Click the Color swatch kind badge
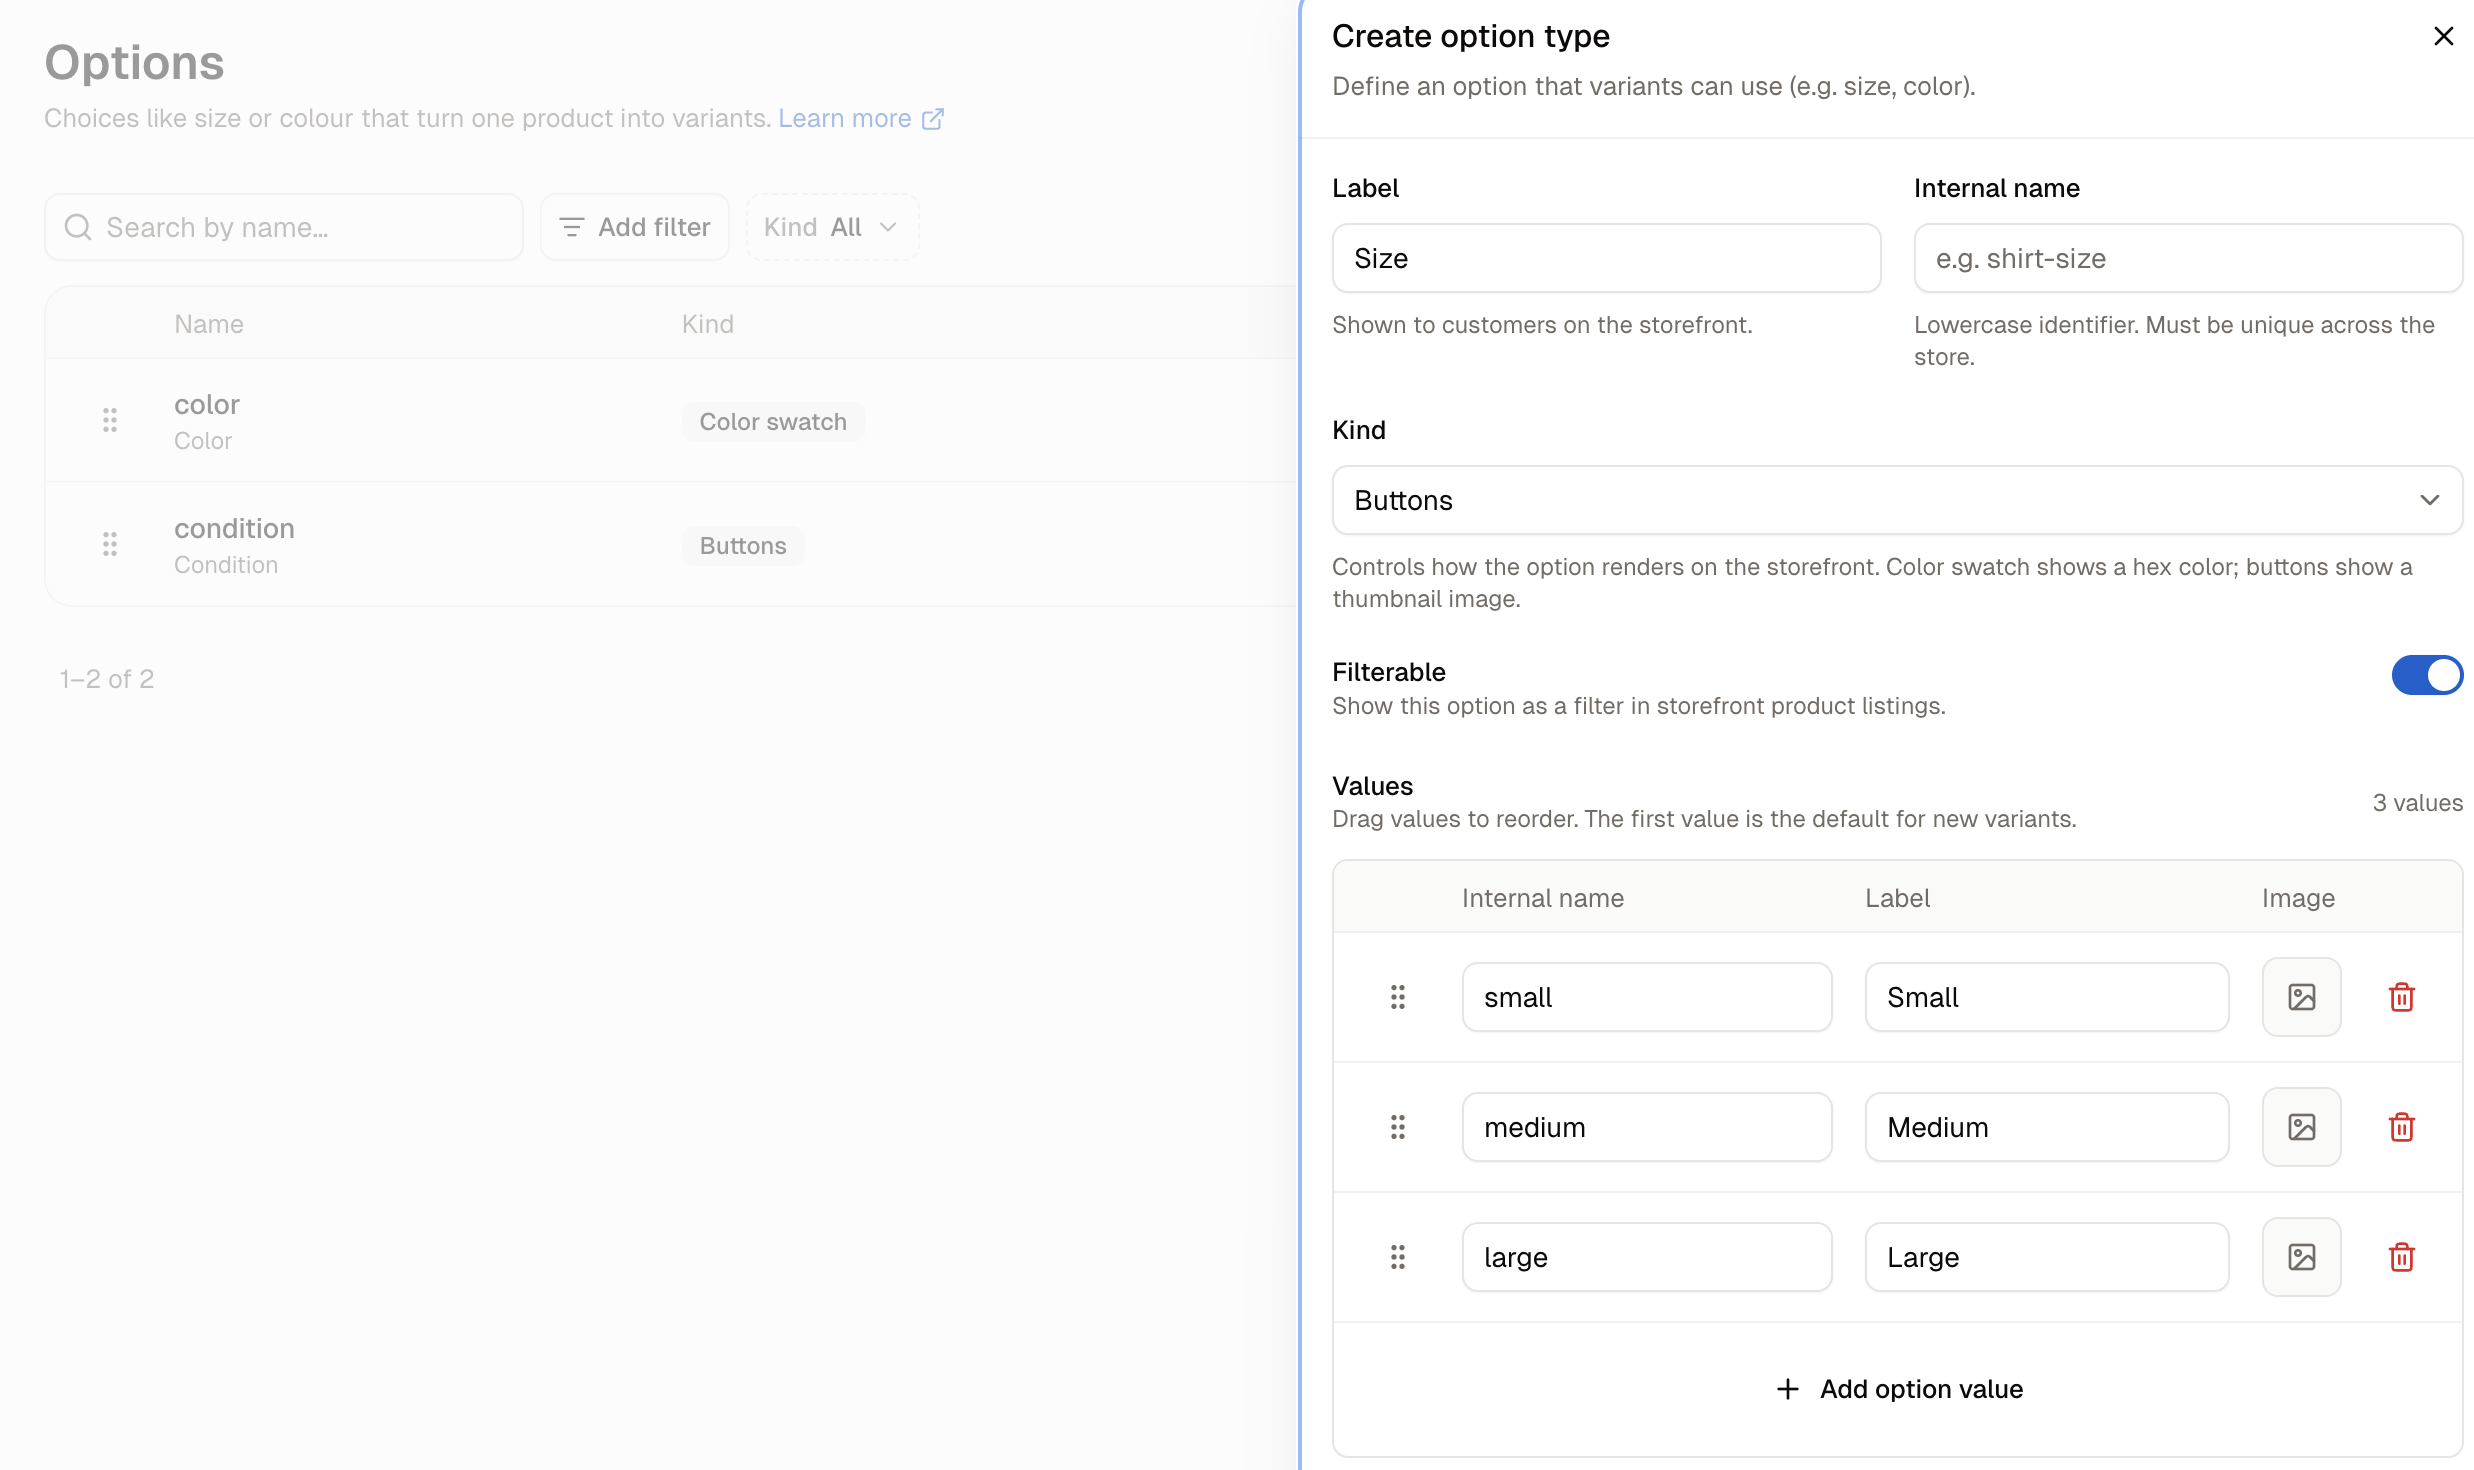The image size is (2474, 1470). (773, 421)
